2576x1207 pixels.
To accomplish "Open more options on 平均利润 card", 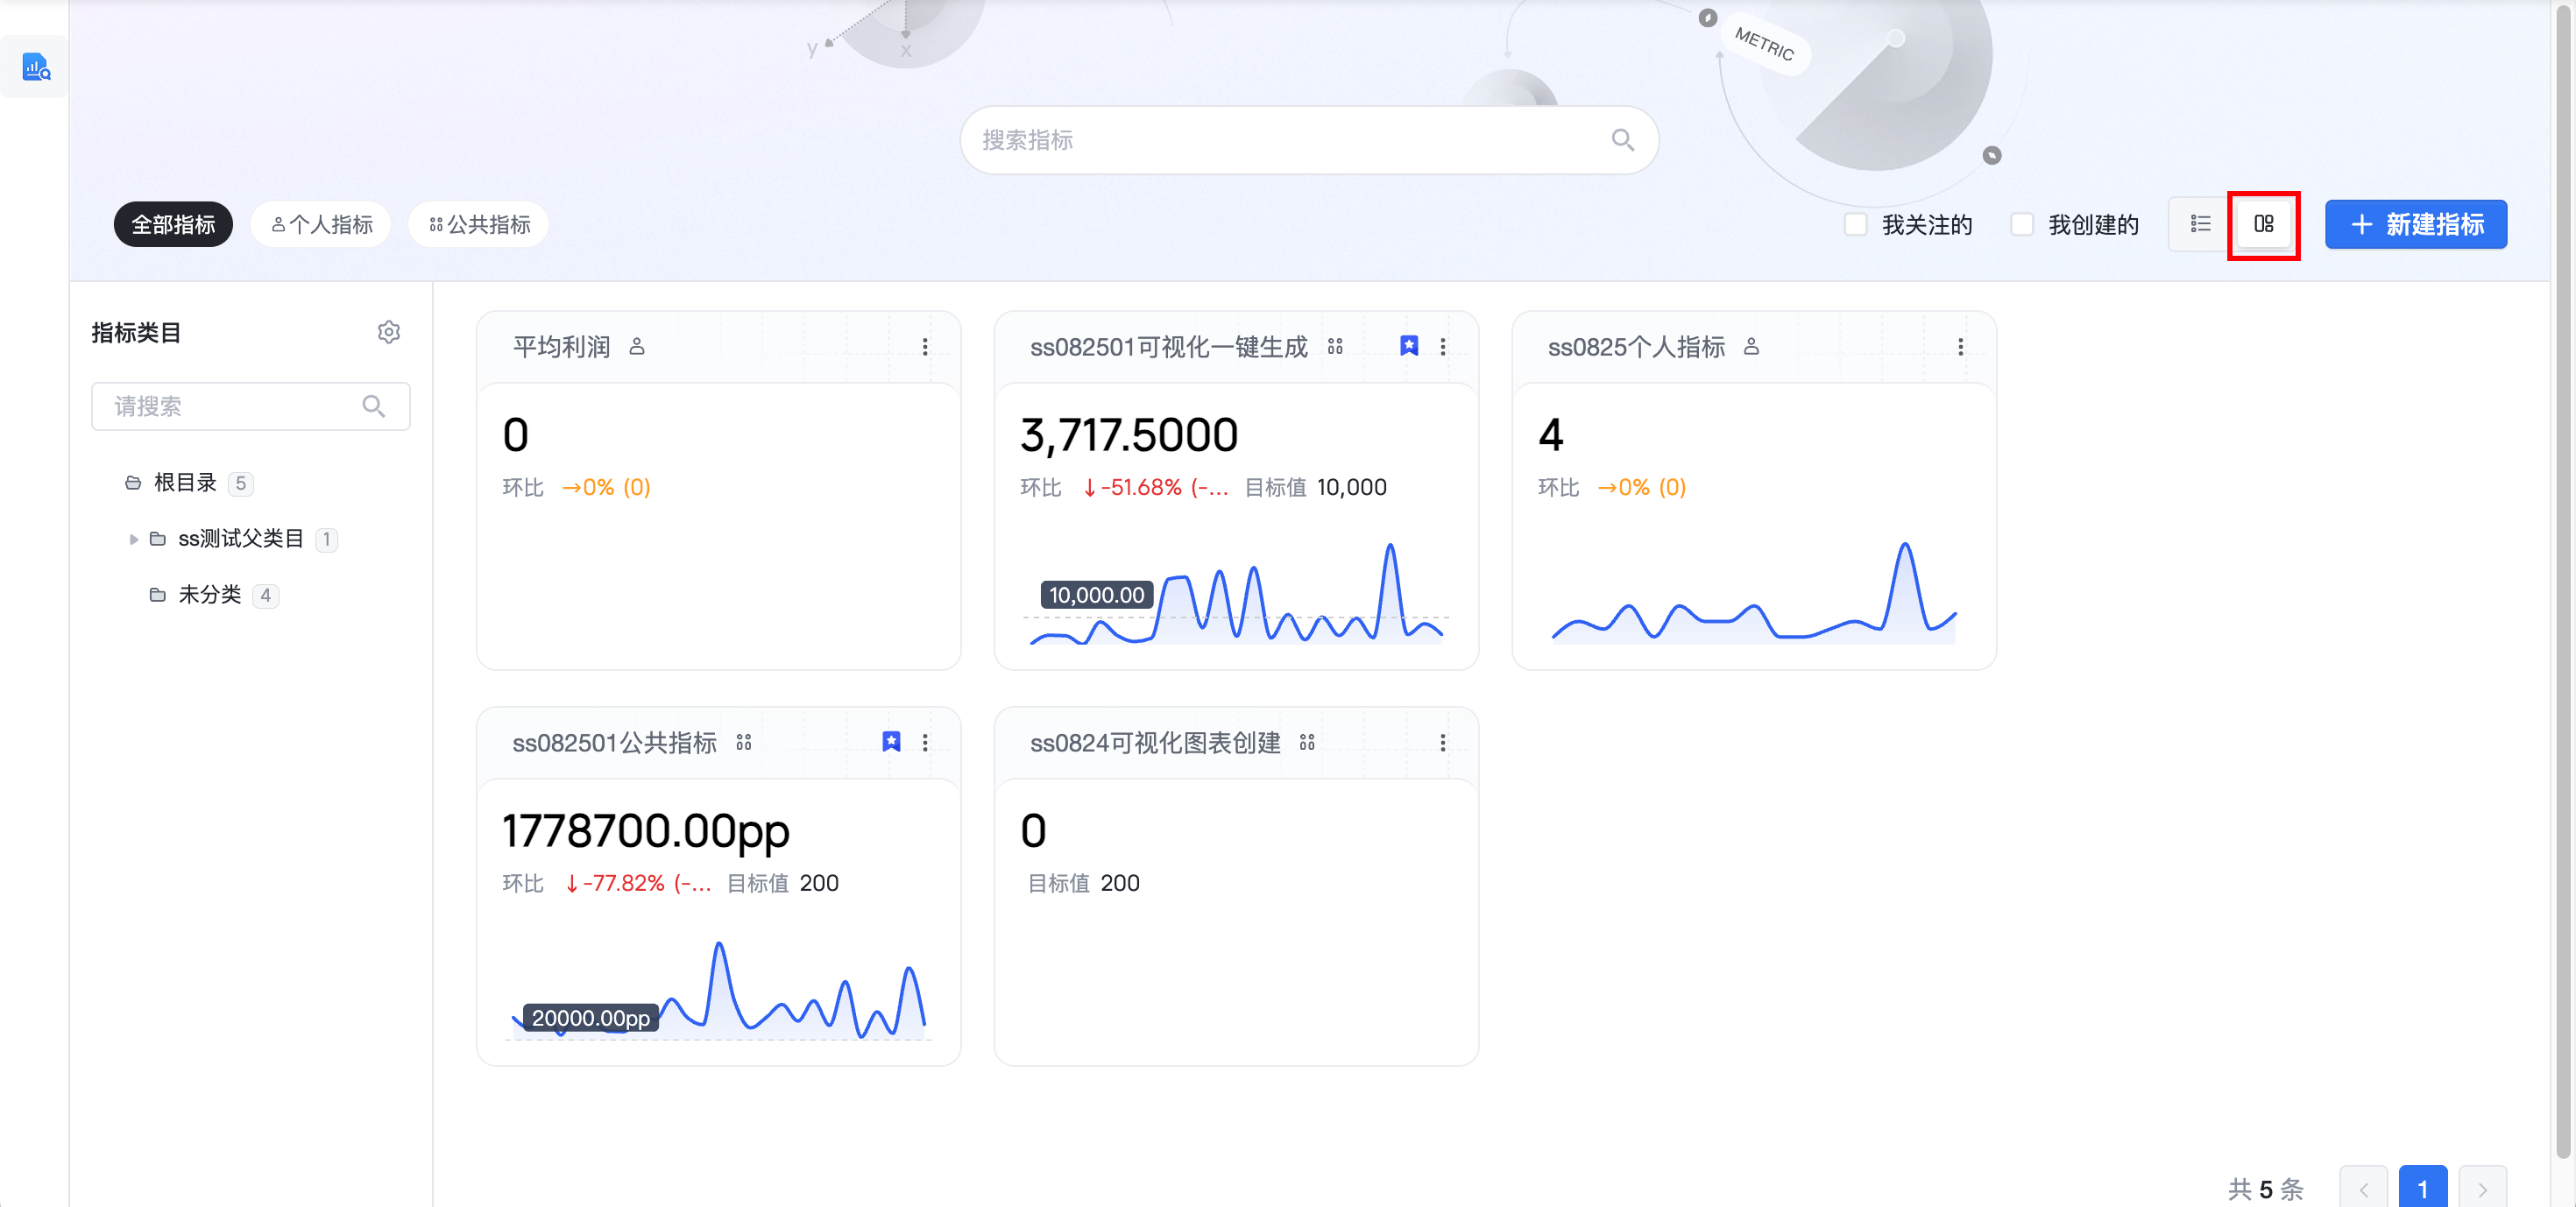I will pyautogui.click(x=925, y=346).
